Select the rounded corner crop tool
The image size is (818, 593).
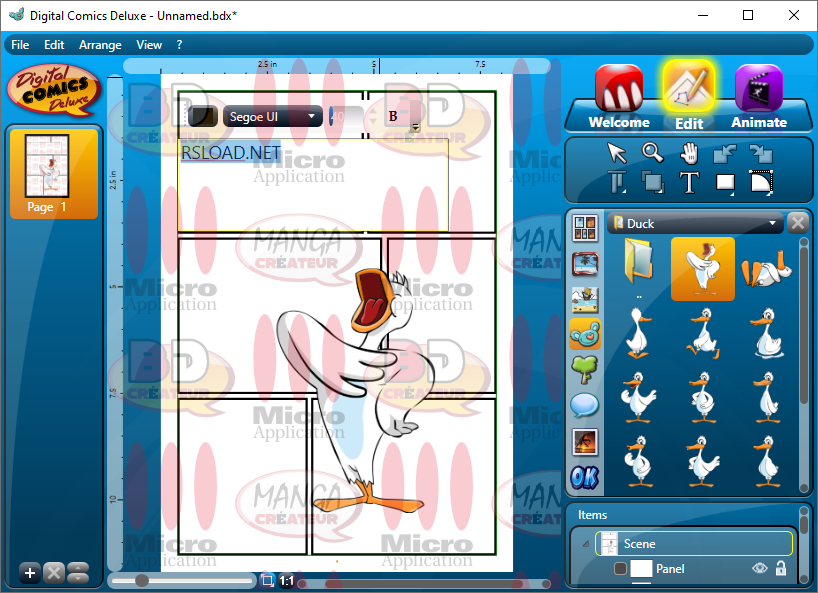click(x=761, y=183)
